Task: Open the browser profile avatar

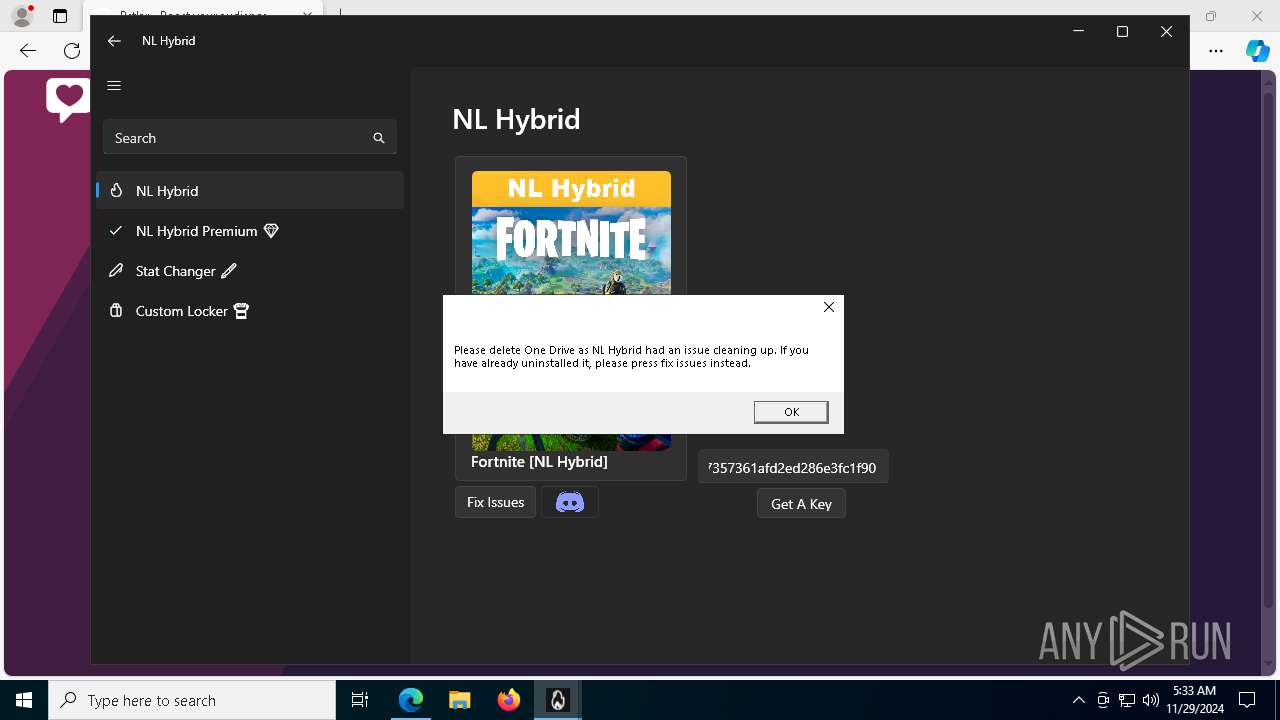Action: 22,16
